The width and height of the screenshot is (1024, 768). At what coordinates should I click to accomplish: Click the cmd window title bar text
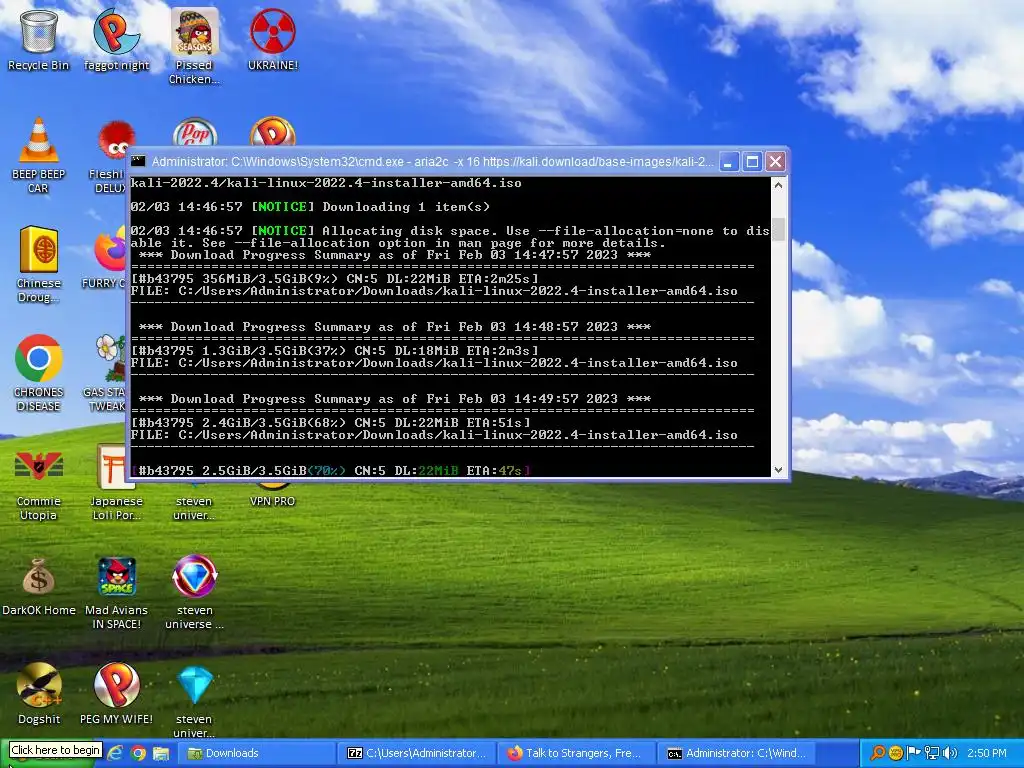coord(432,161)
